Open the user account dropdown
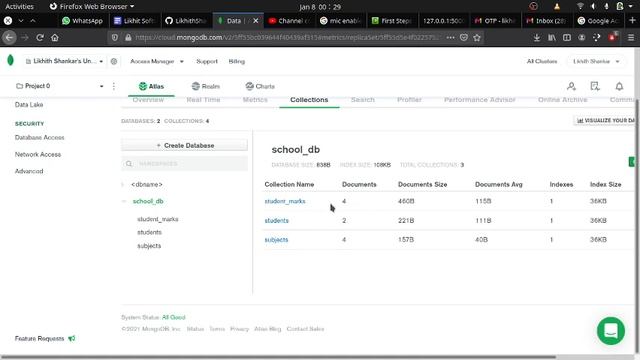Viewport: 640px width, 360px height. coord(596,61)
